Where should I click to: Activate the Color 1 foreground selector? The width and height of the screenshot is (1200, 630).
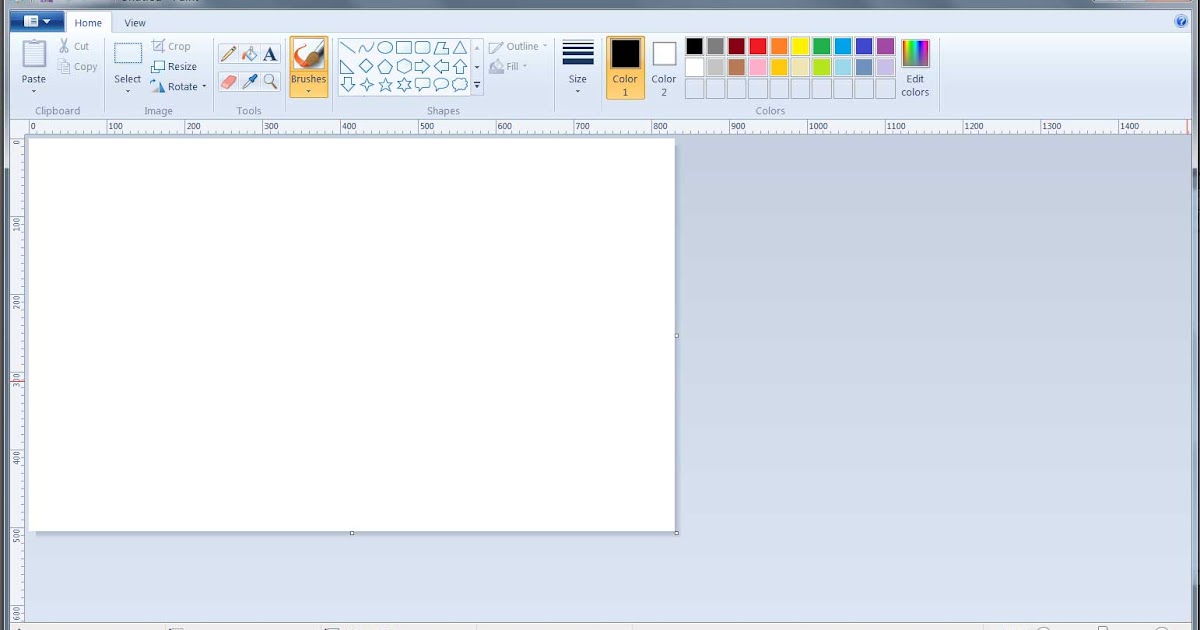(x=625, y=68)
